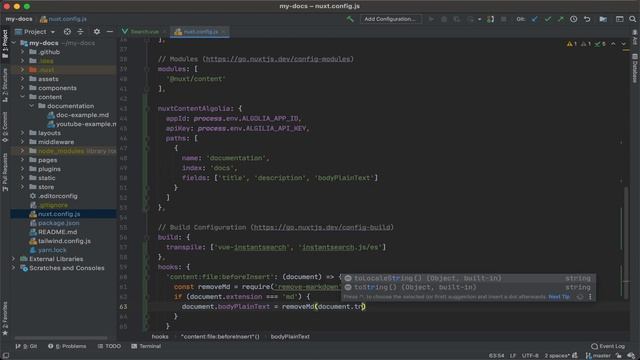The height and width of the screenshot is (360, 640).
Task: Click collapse all icon in Project panel
Action: 80,31
